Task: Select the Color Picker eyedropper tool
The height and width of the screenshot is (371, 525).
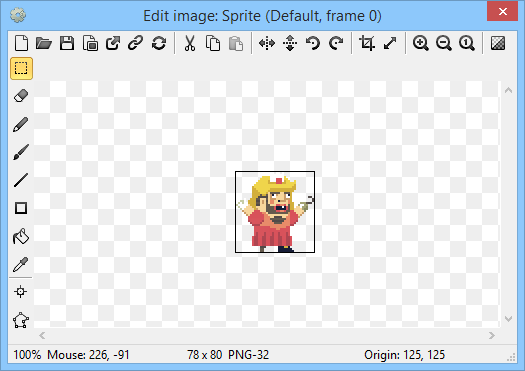Action: (21, 265)
